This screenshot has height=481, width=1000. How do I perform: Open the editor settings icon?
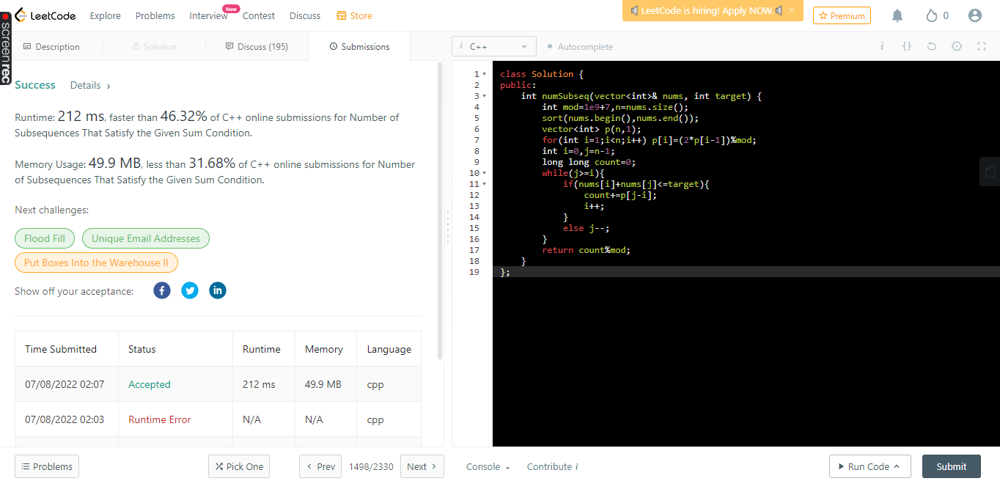click(x=956, y=47)
